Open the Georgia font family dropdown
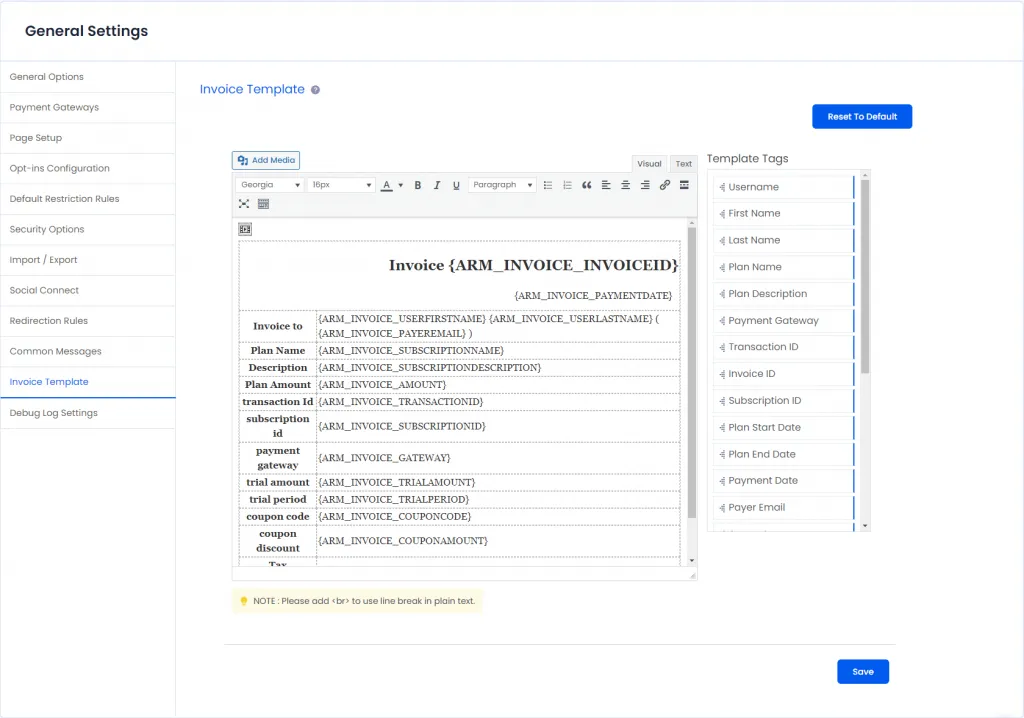This screenshot has width=1024, height=718. [x=270, y=185]
